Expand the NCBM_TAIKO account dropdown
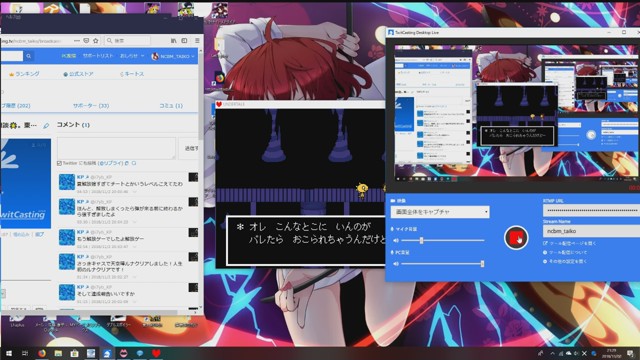The height and width of the screenshot is (360, 640). (173, 56)
